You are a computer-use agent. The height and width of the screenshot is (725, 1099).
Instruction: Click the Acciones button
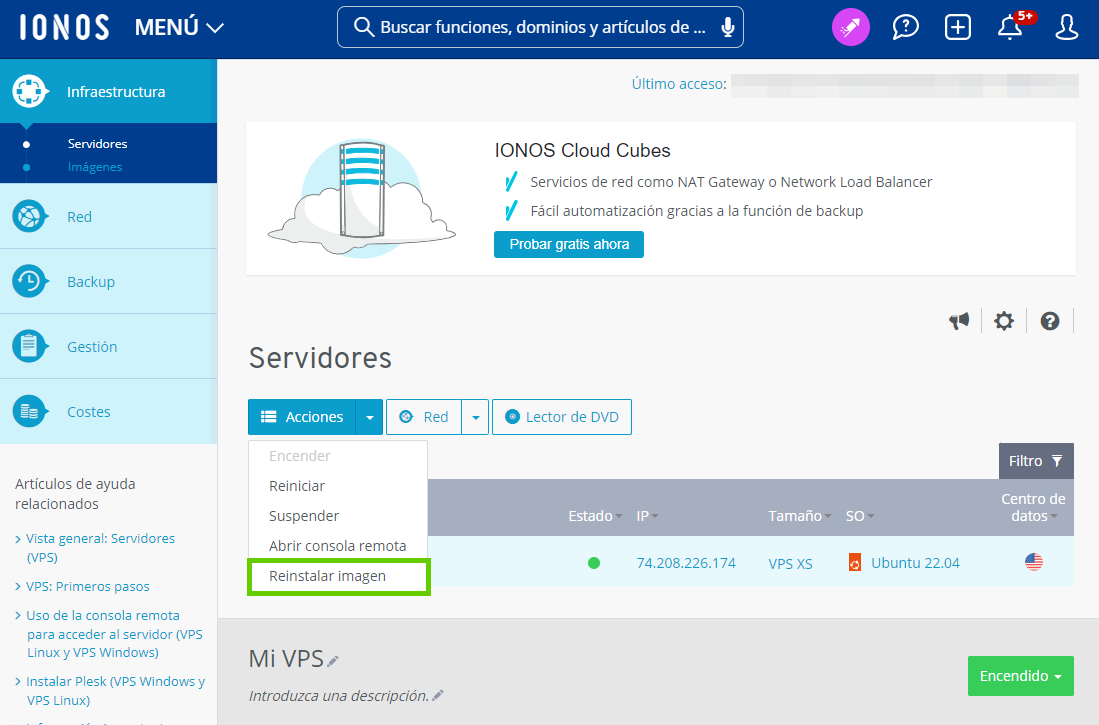click(302, 416)
